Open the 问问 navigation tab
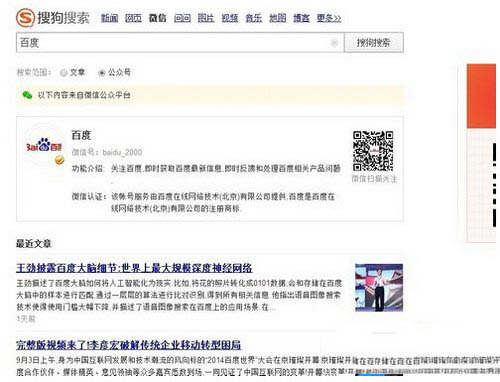The height and width of the screenshot is (382, 500). point(182,18)
